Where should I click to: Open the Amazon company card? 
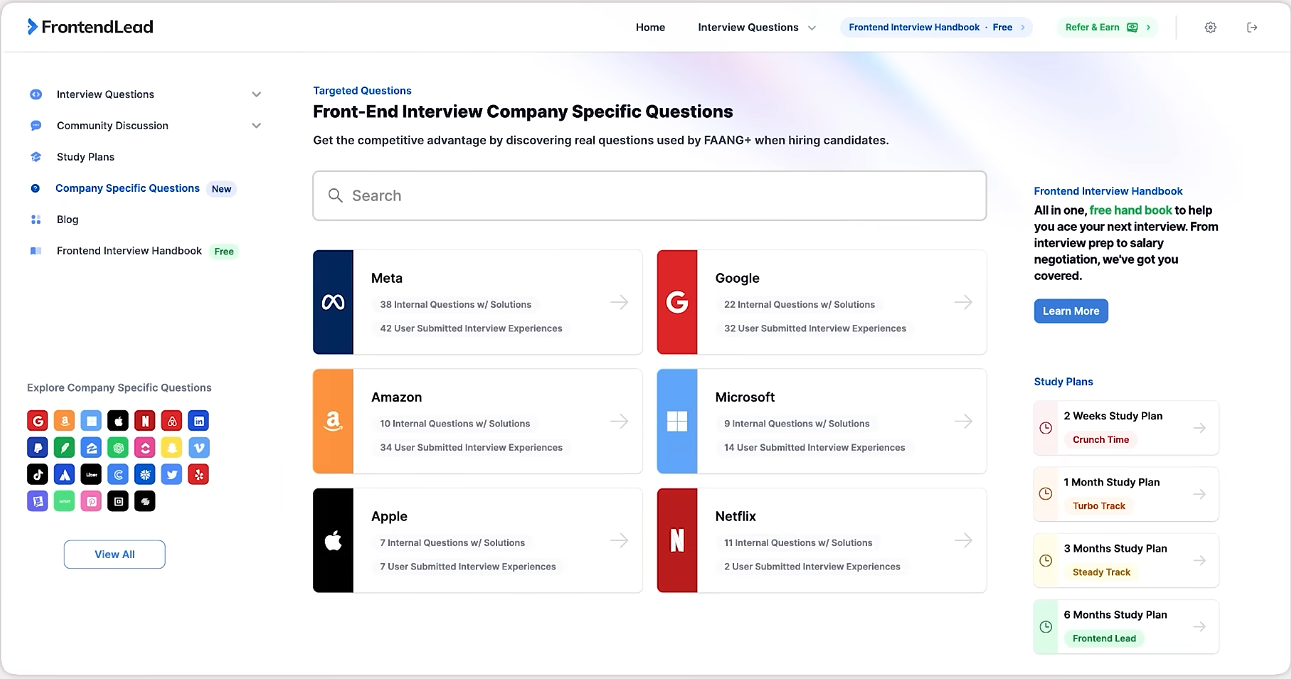[477, 421]
